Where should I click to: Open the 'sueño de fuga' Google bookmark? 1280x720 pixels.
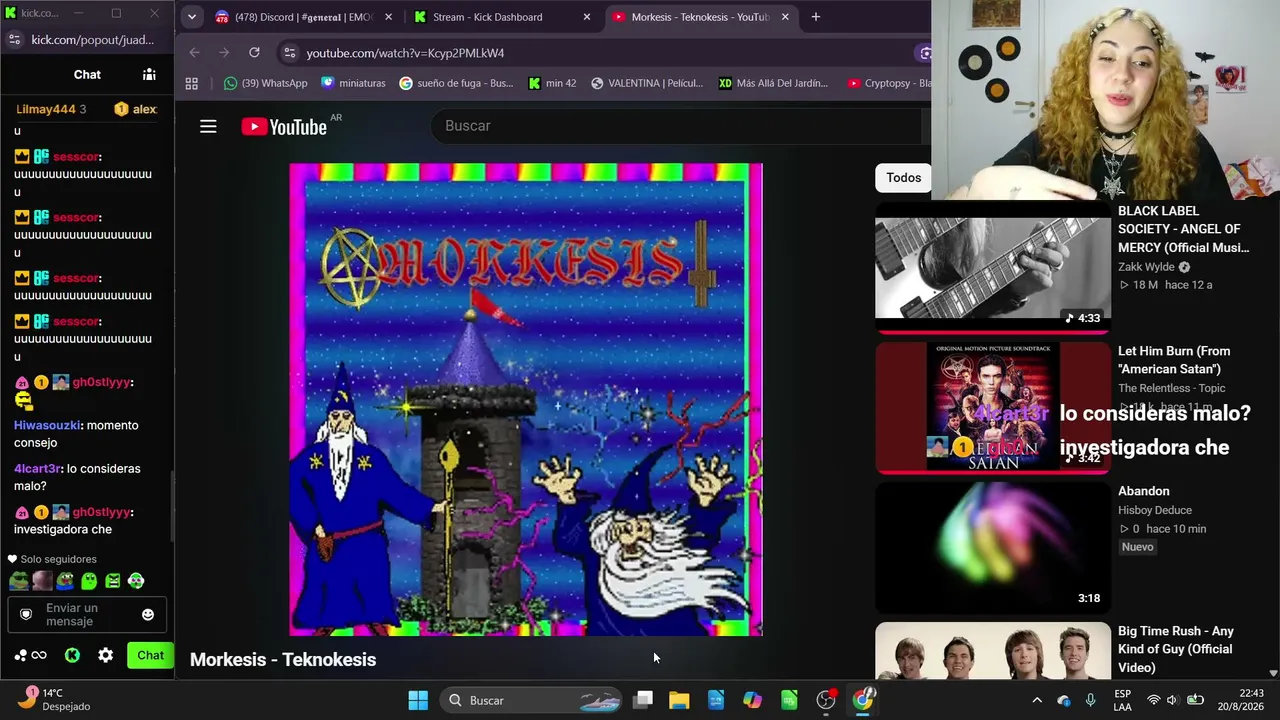456,83
